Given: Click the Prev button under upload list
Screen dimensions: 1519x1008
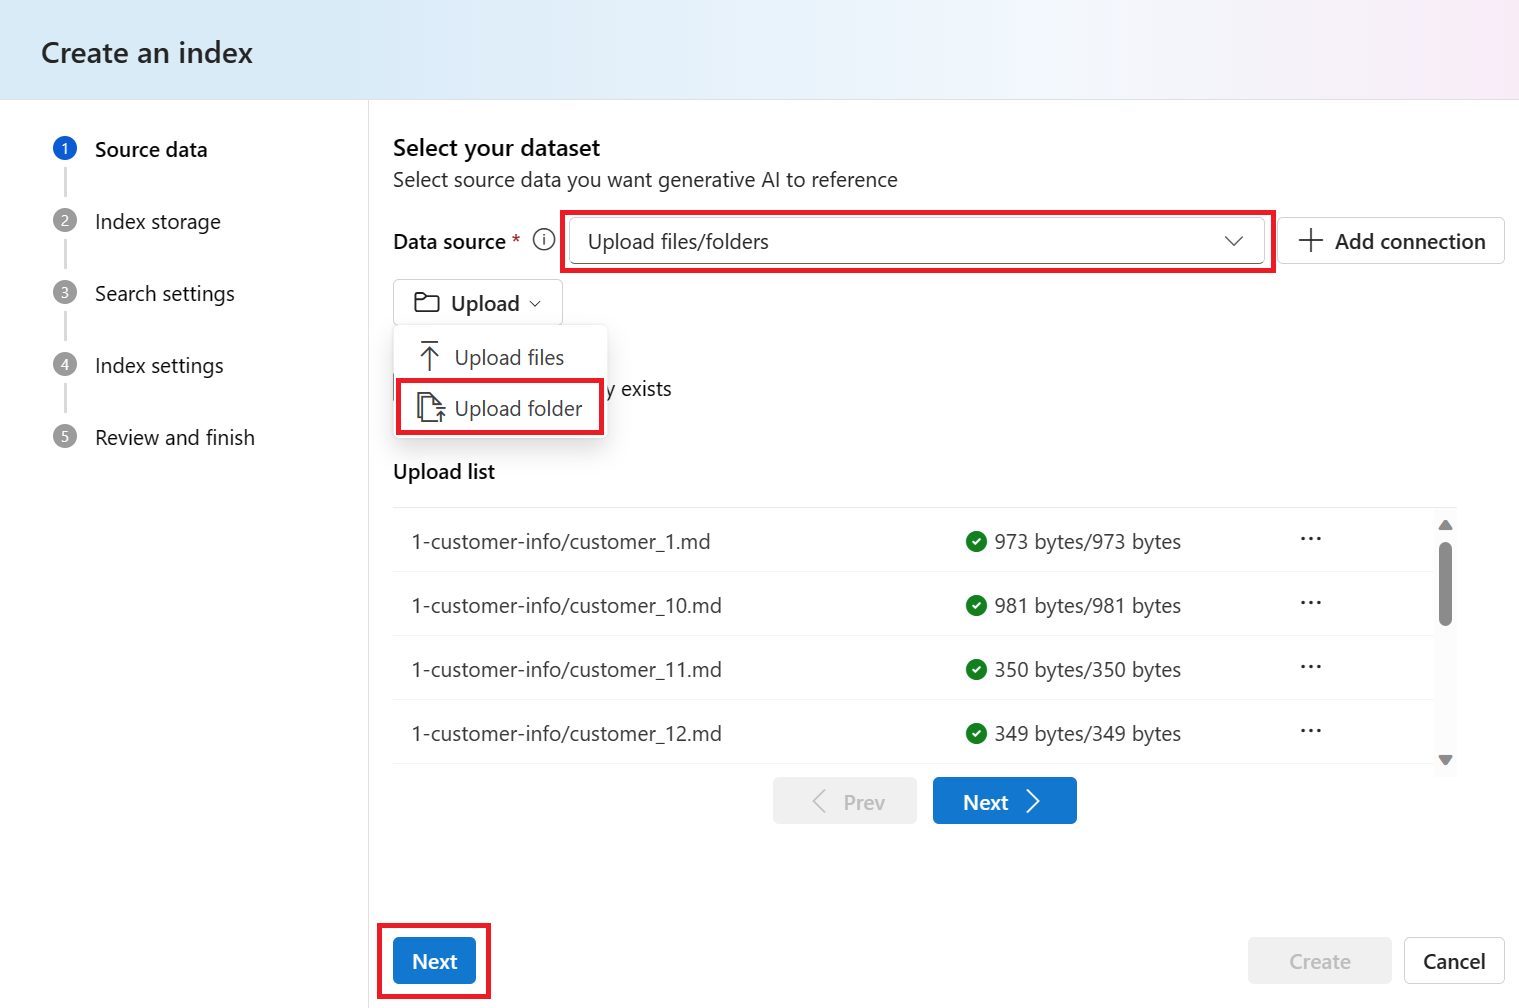Looking at the screenshot, I should [x=845, y=801].
